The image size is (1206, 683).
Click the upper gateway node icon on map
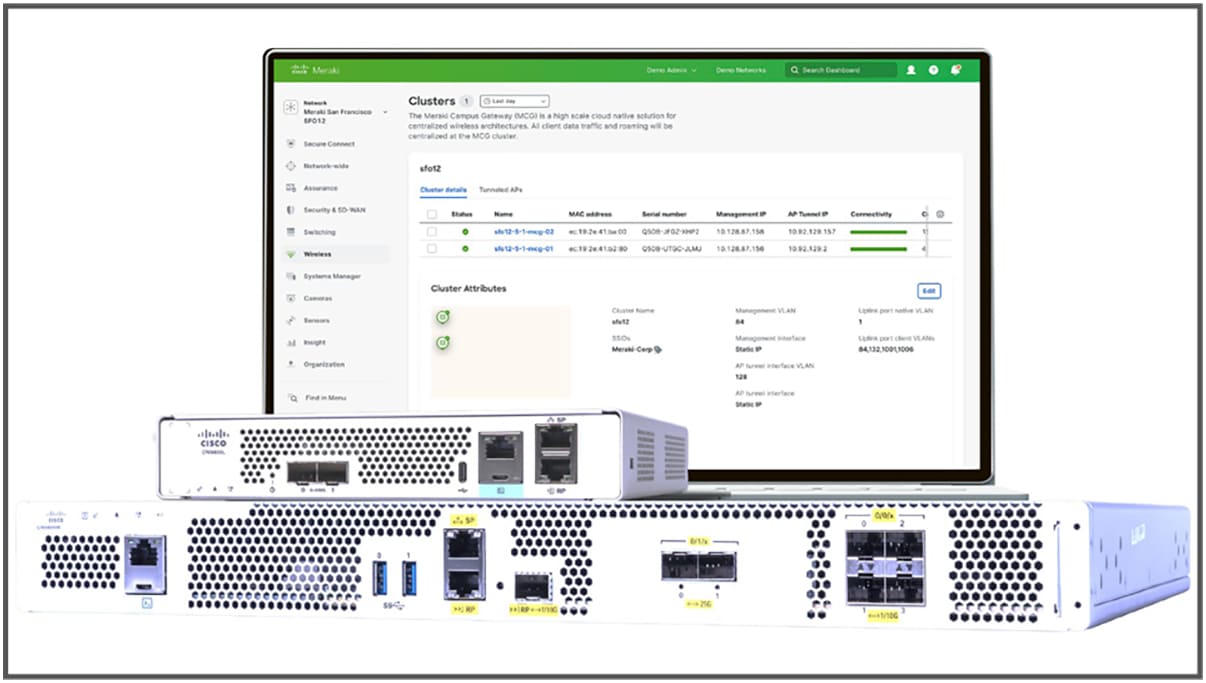[x=442, y=317]
